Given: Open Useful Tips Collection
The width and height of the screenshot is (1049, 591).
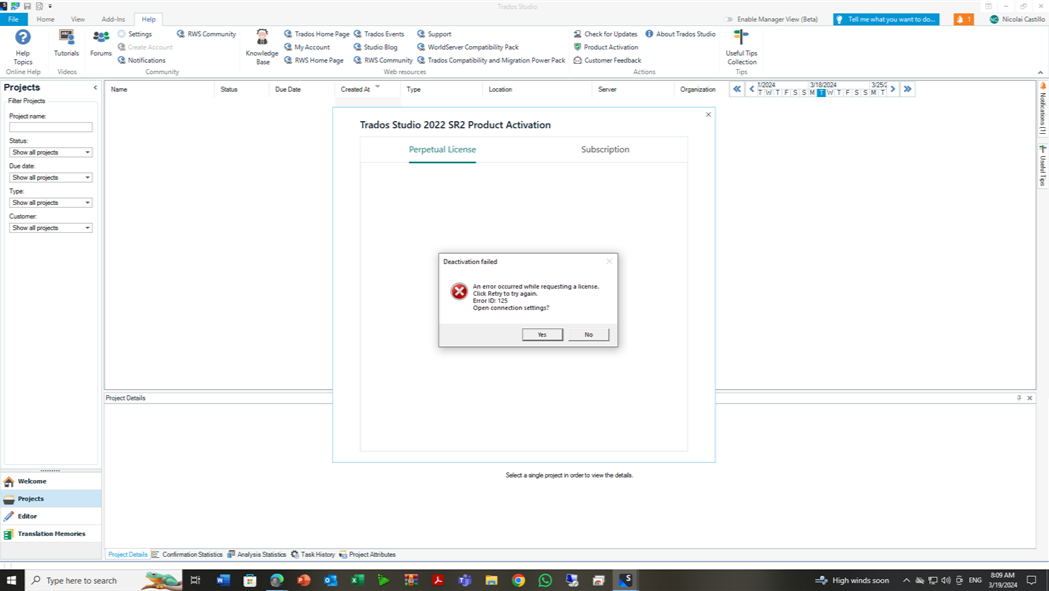Looking at the screenshot, I should click(741, 47).
